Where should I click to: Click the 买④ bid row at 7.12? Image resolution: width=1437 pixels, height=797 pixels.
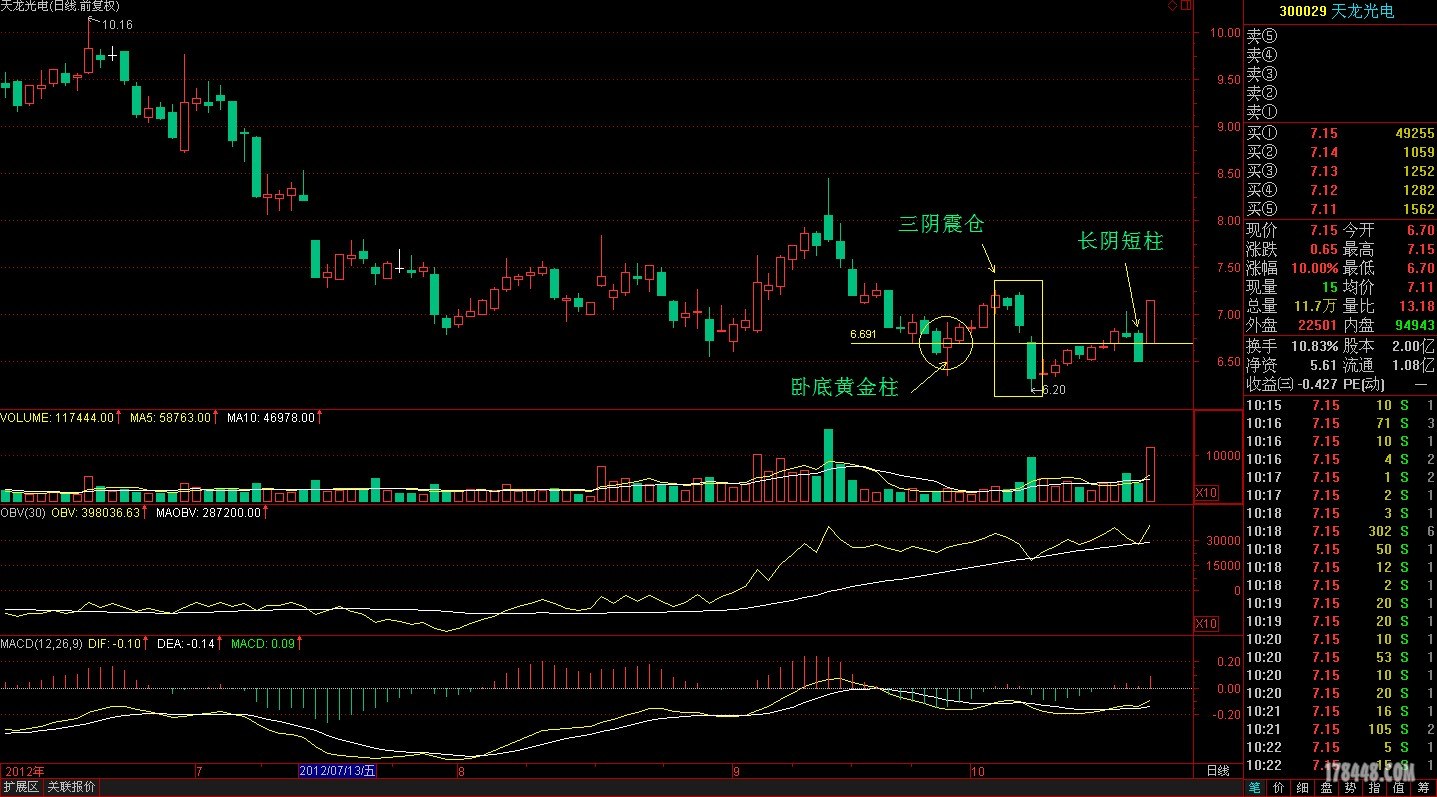click(1340, 190)
